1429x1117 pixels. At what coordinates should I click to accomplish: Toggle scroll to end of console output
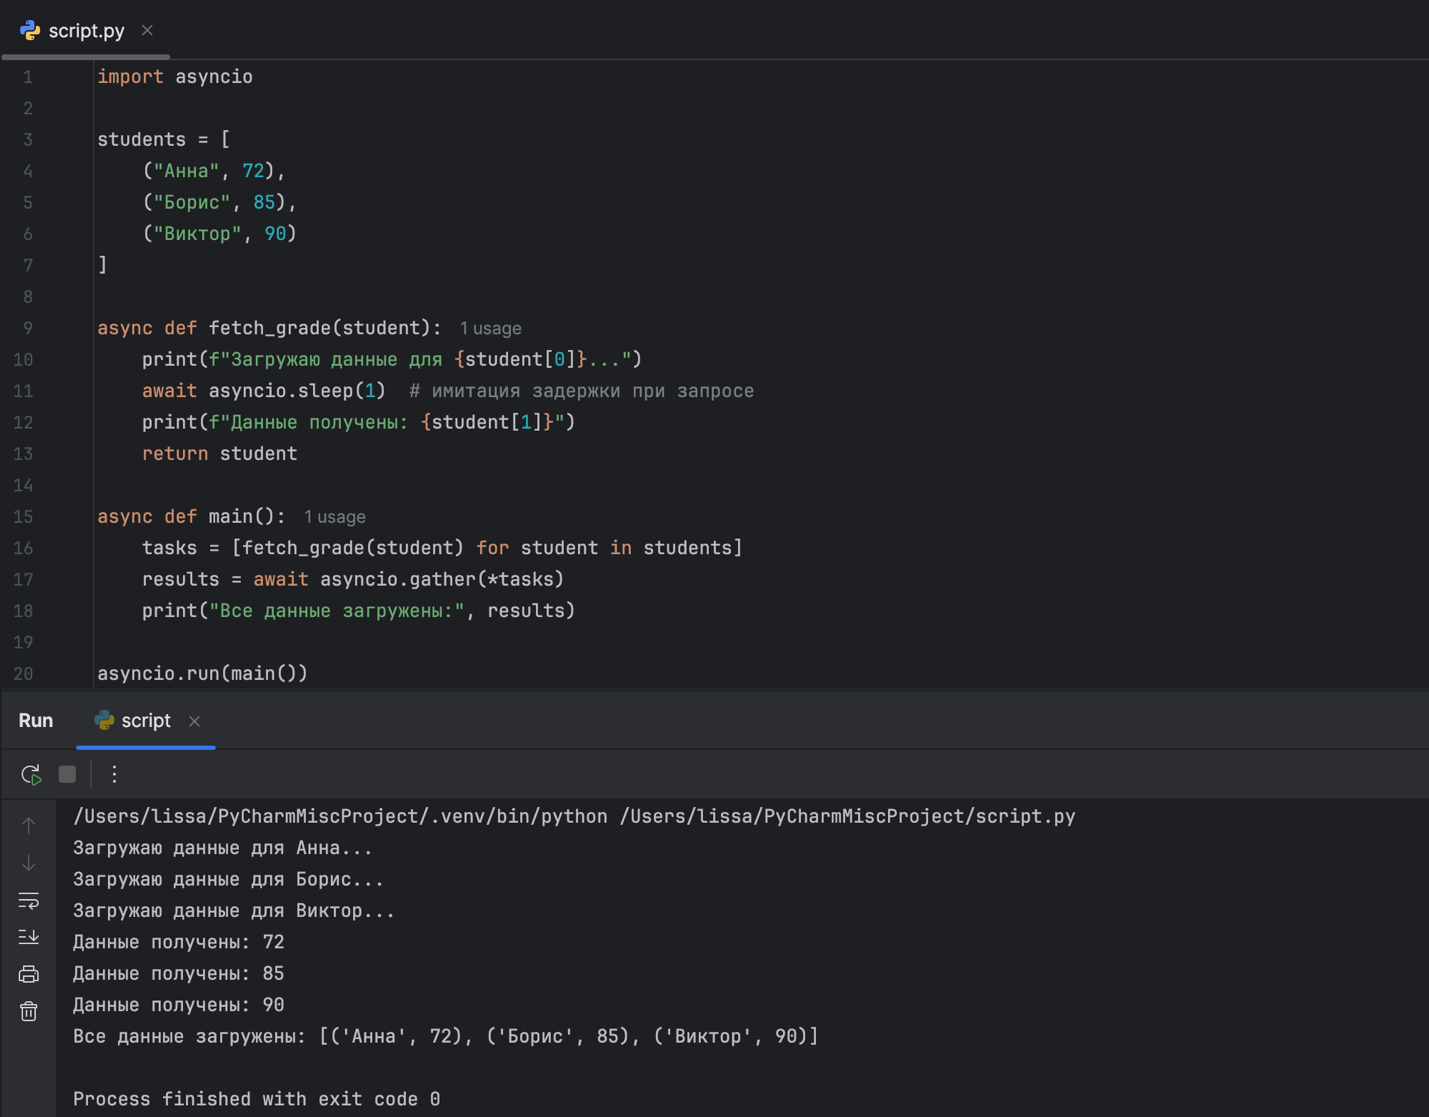point(29,937)
